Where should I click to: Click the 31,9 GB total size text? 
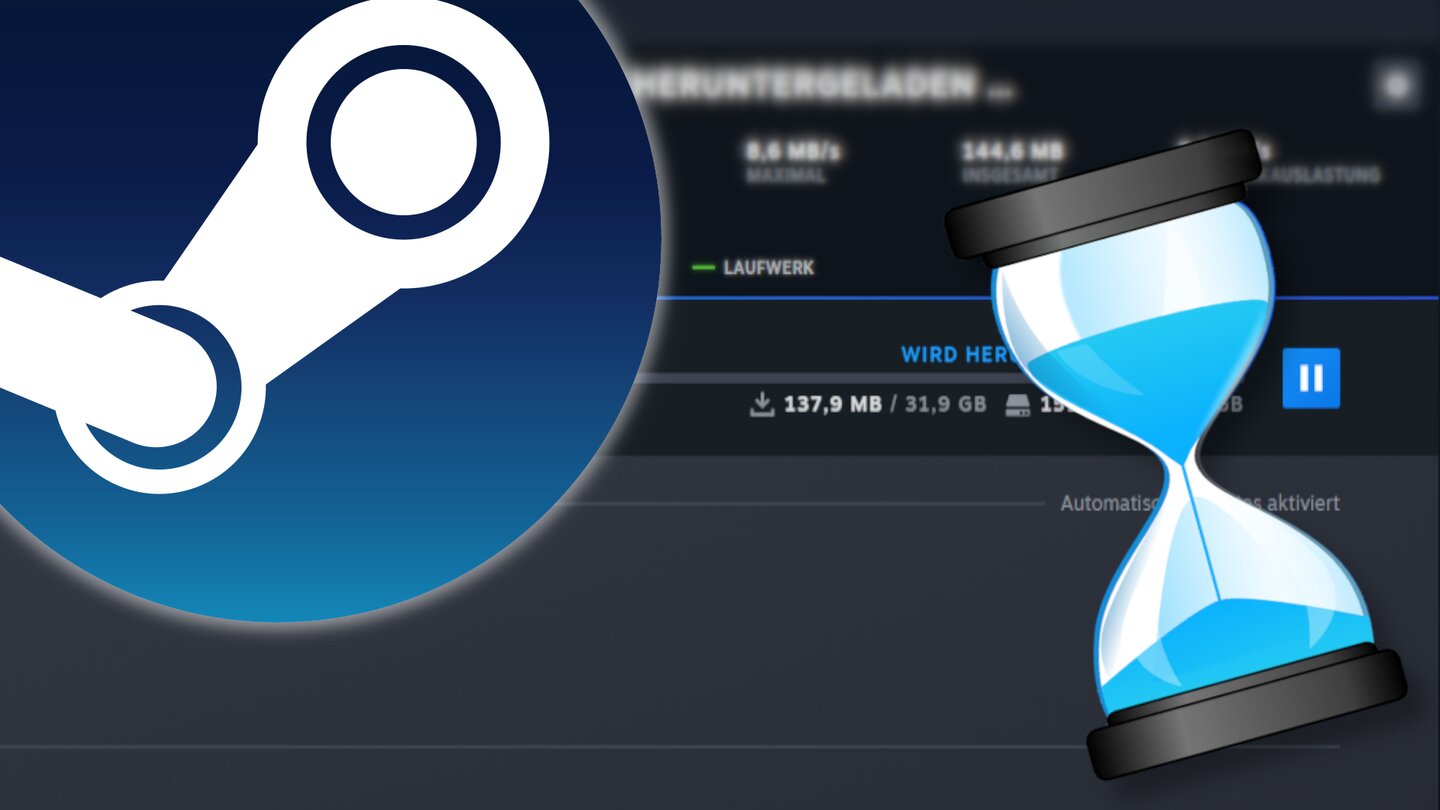point(946,404)
